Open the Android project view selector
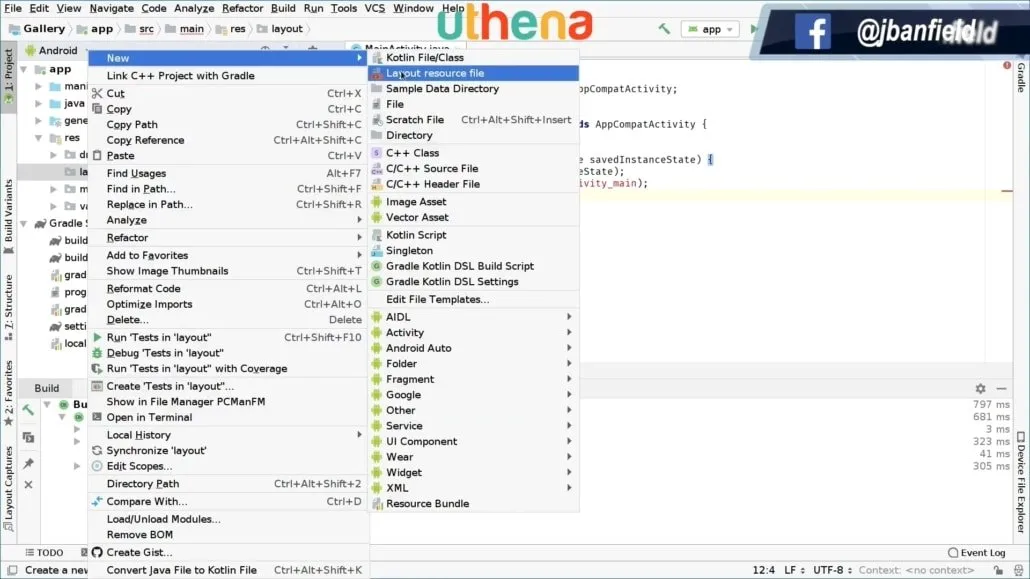 [x=58, y=50]
